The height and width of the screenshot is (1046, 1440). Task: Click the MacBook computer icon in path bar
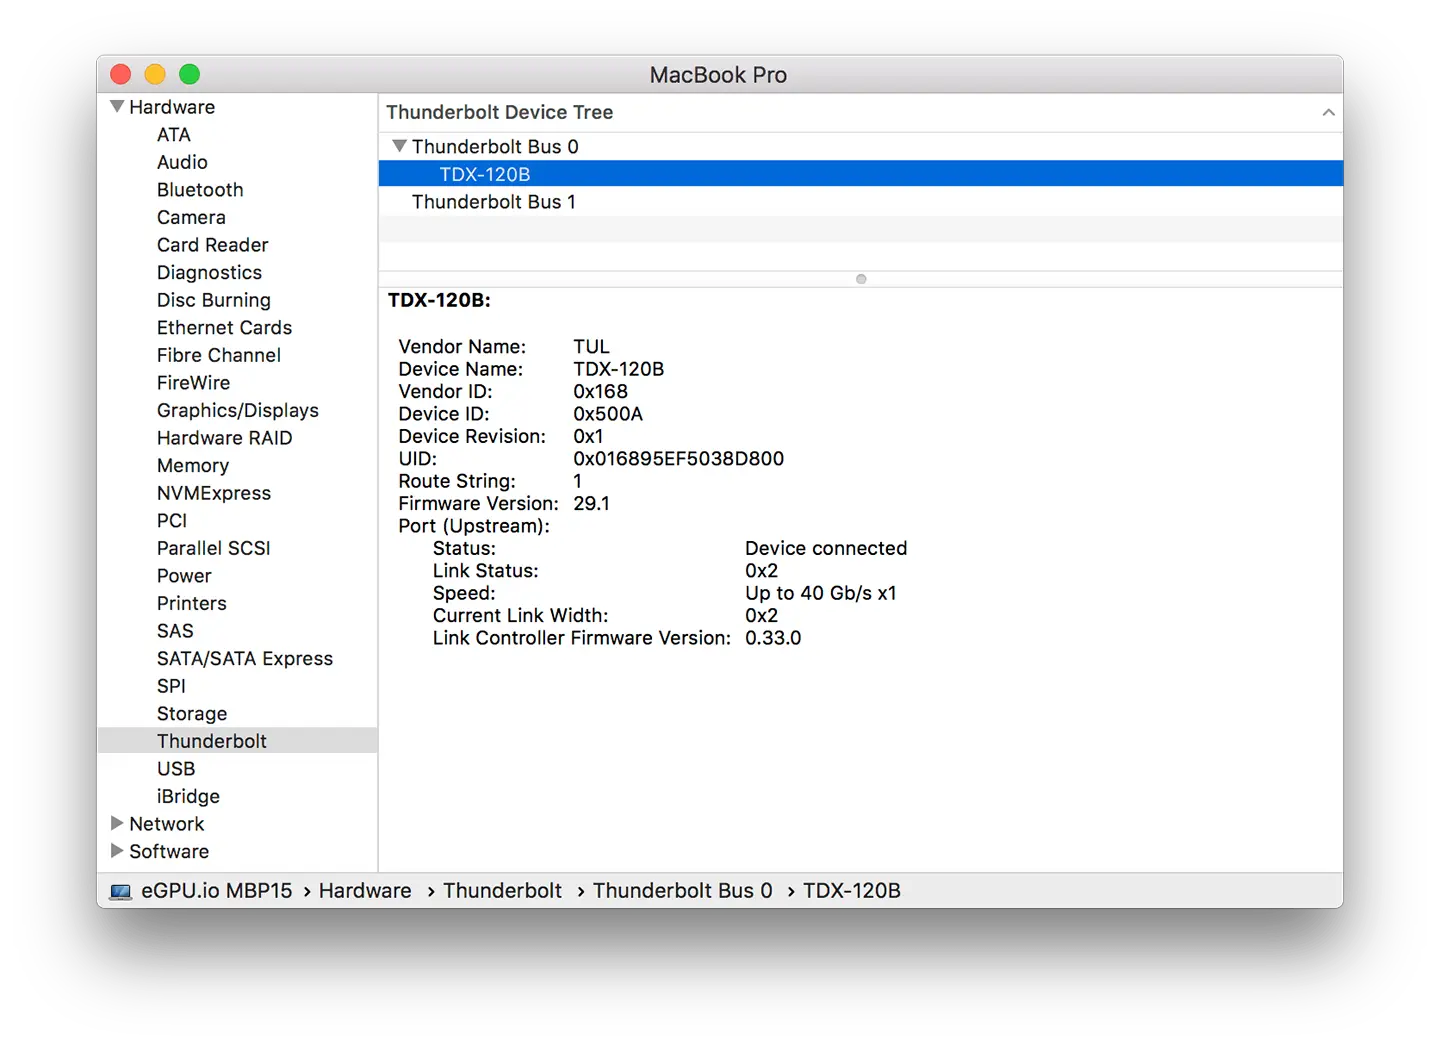tap(121, 891)
